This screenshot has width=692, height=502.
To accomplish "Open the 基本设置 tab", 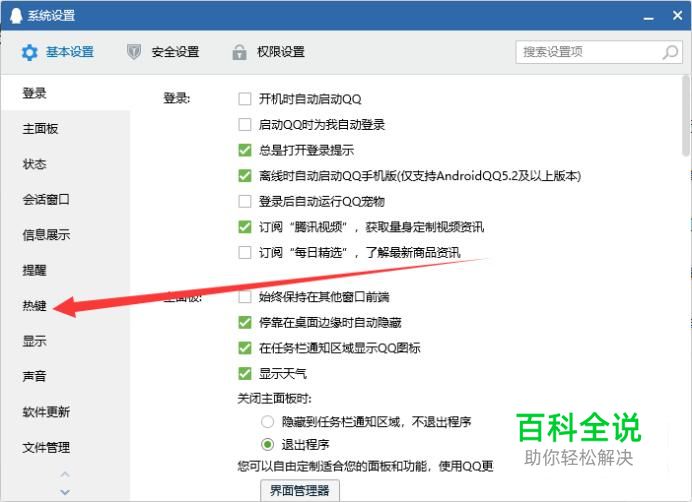I will 58,52.
